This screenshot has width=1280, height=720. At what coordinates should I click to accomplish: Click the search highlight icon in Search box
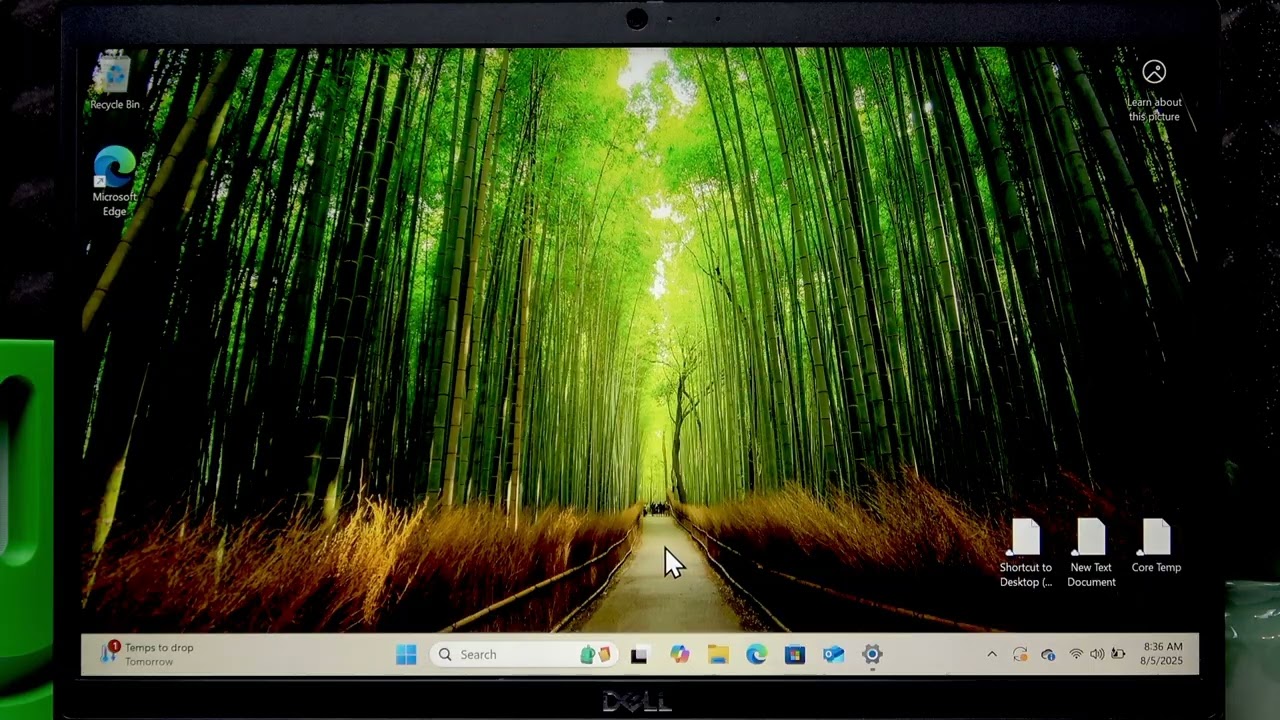pos(595,655)
